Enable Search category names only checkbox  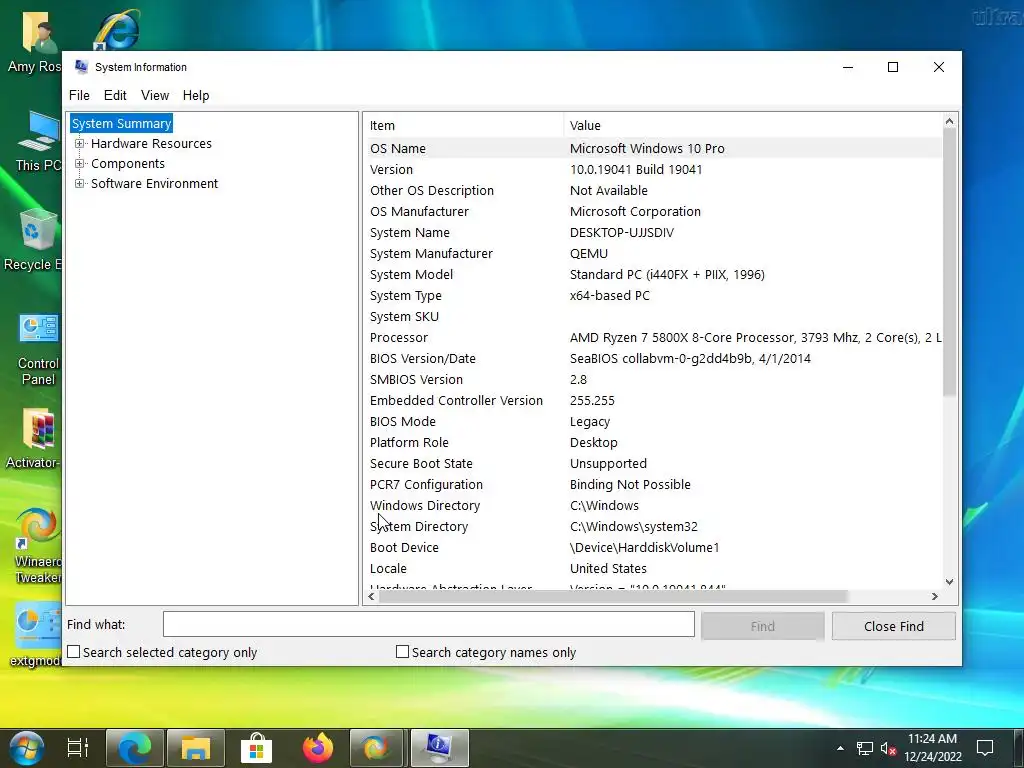click(402, 652)
